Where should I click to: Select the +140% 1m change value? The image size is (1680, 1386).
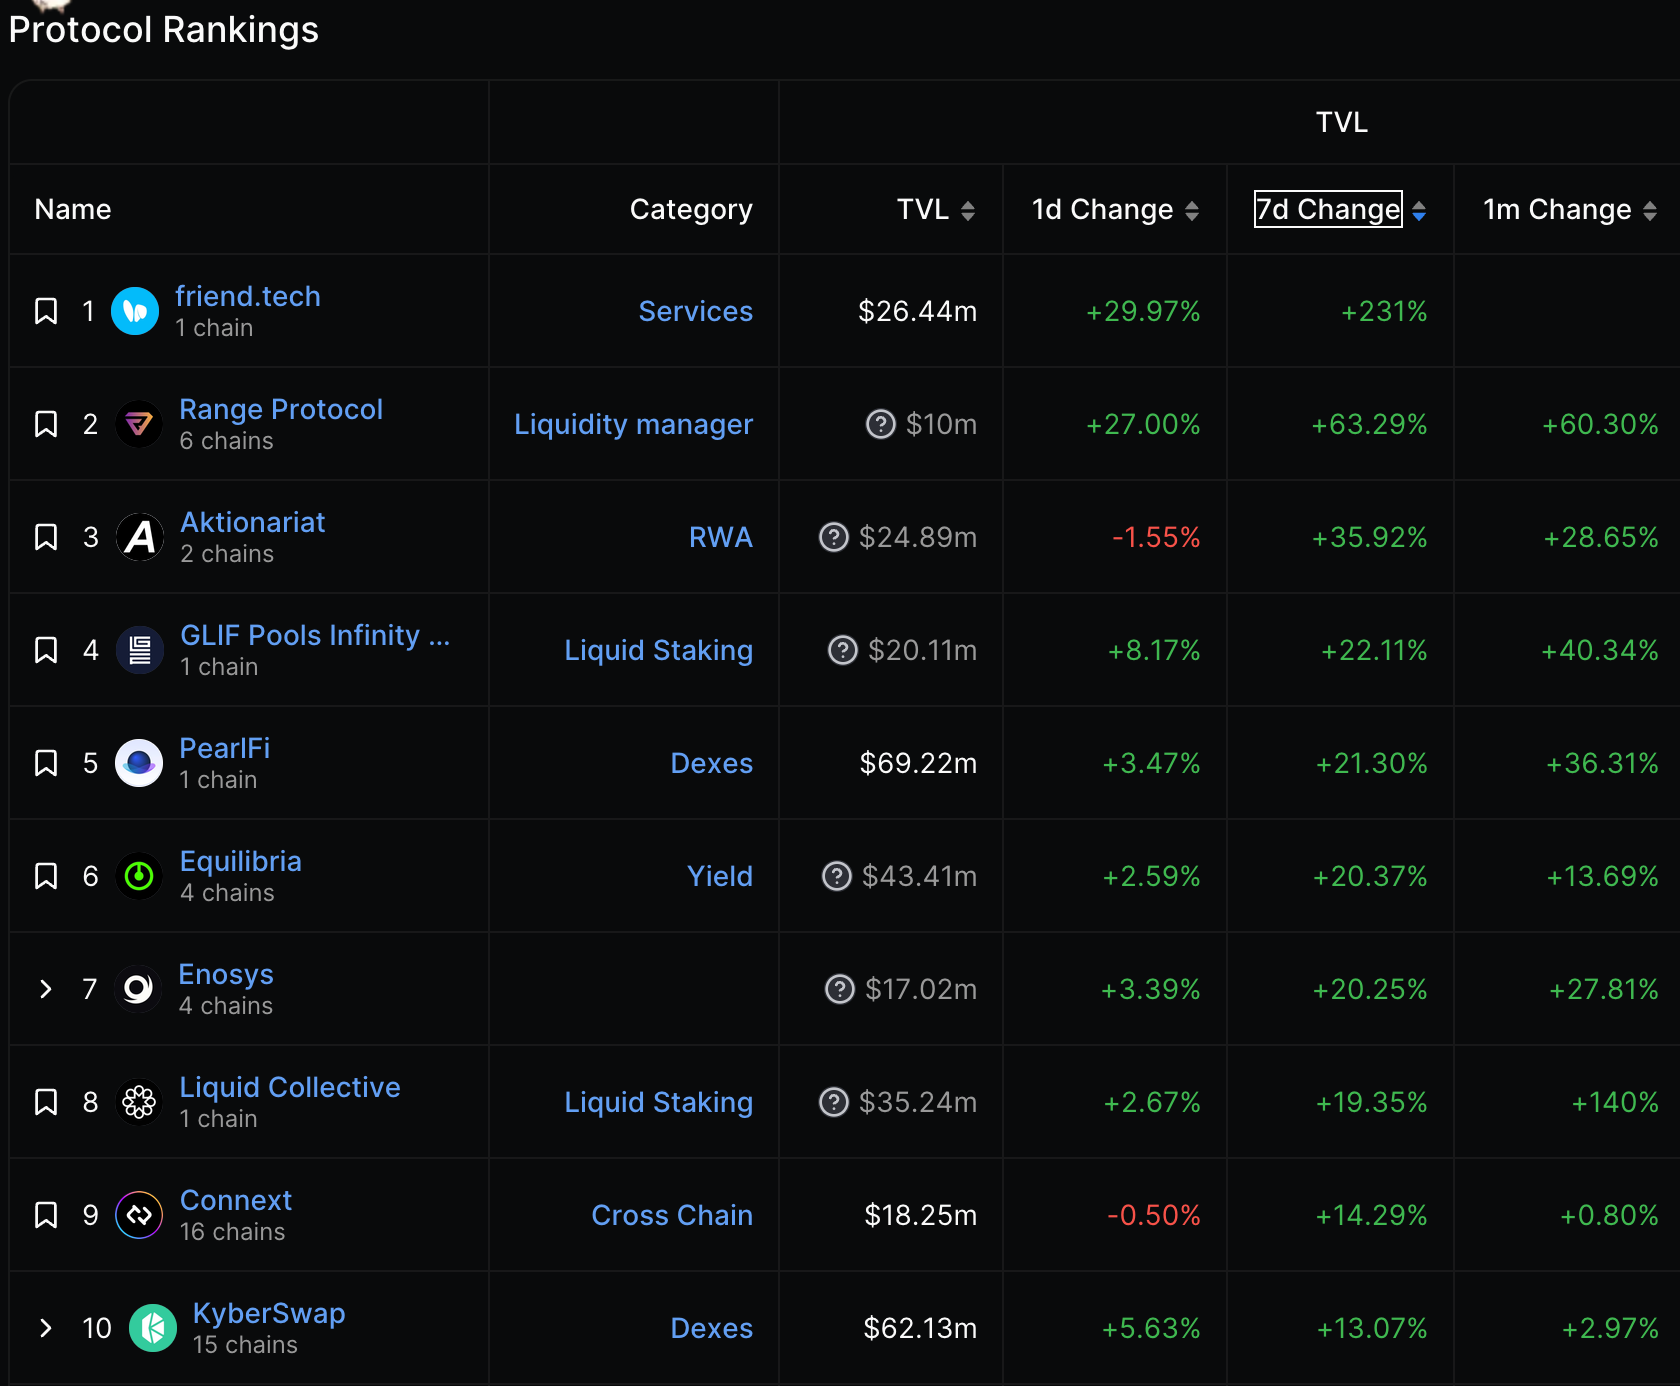point(1615,1102)
